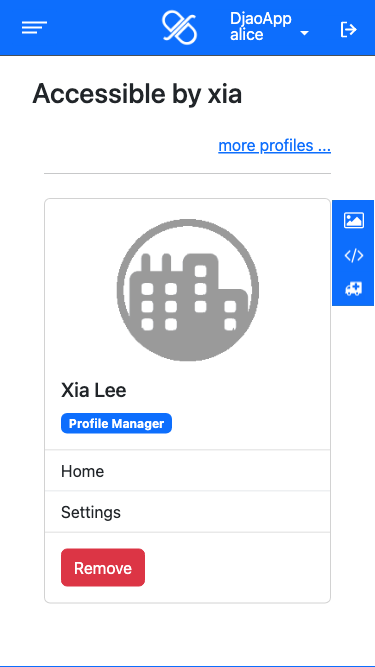The width and height of the screenshot is (375, 667).
Task: Open the image gallery tool icon
Action: coord(354,220)
